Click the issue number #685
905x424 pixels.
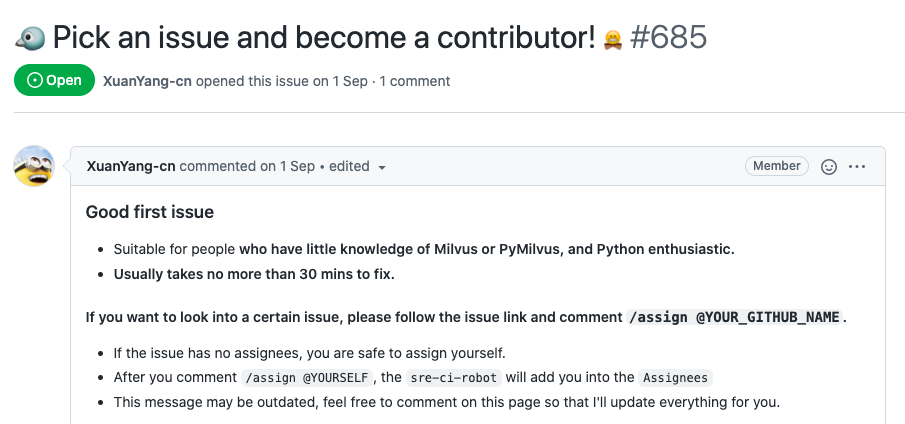[x=668, y=37]
